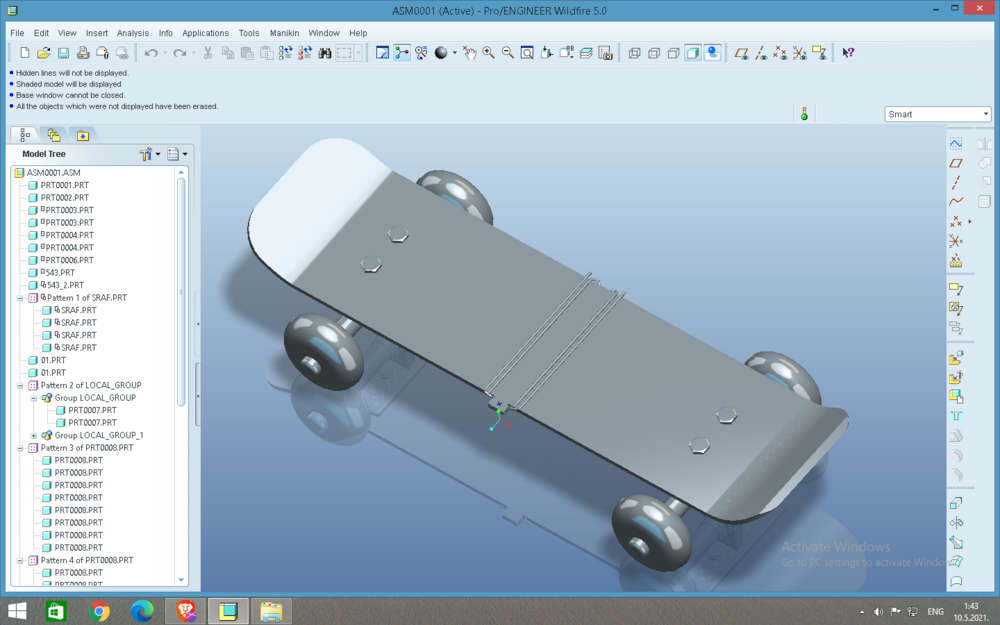
Task: Click the Undo arrow in the toolbar
Action: click(151, 53)
